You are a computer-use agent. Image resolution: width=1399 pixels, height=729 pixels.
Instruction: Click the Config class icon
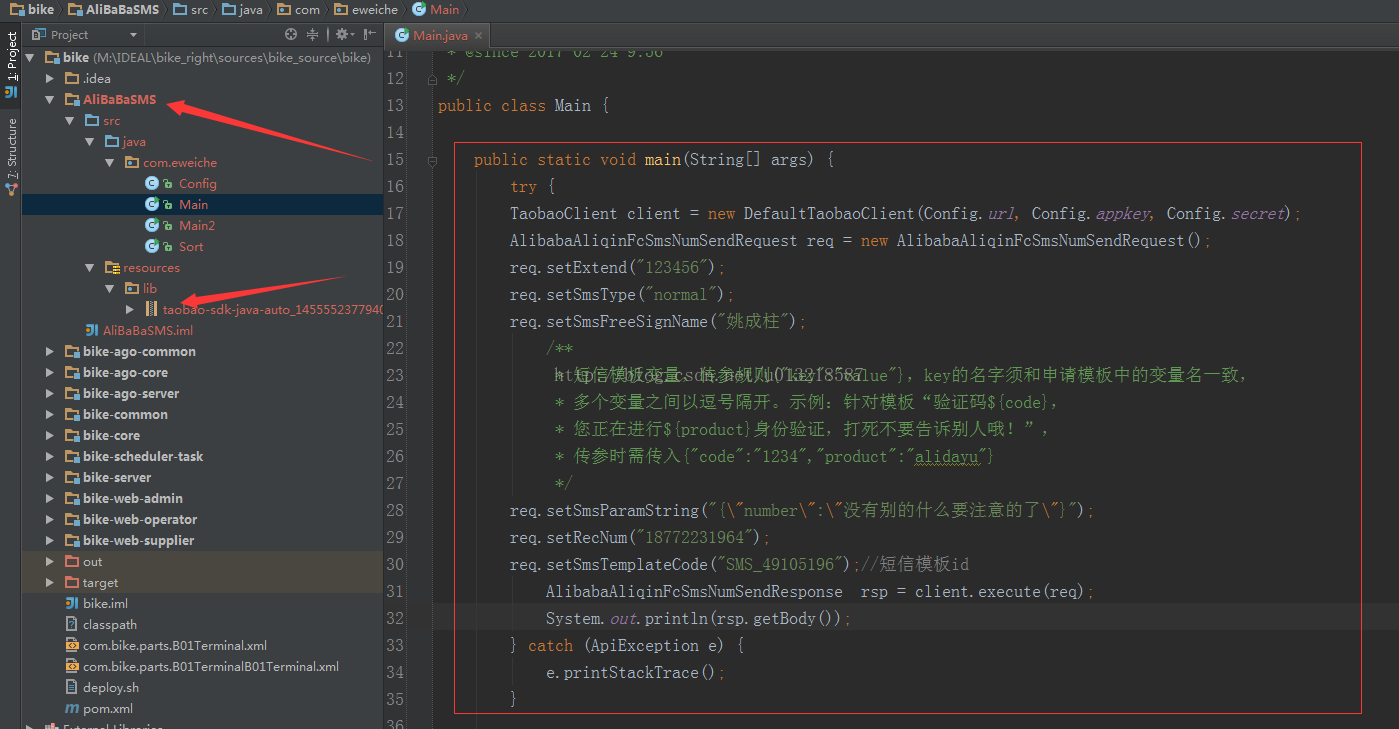[152, 183]
